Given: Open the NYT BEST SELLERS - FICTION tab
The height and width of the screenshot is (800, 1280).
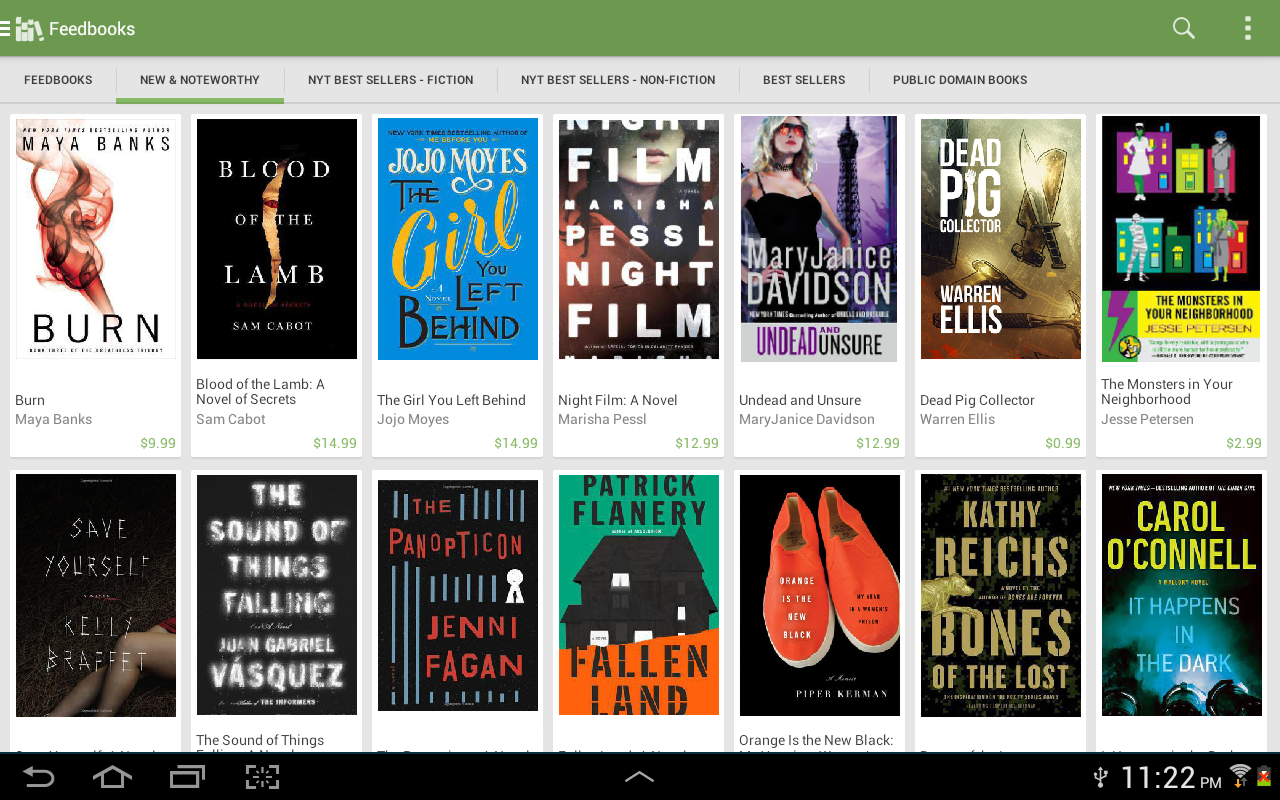Looking at the screenshot, I should click(x=390, y=79).
